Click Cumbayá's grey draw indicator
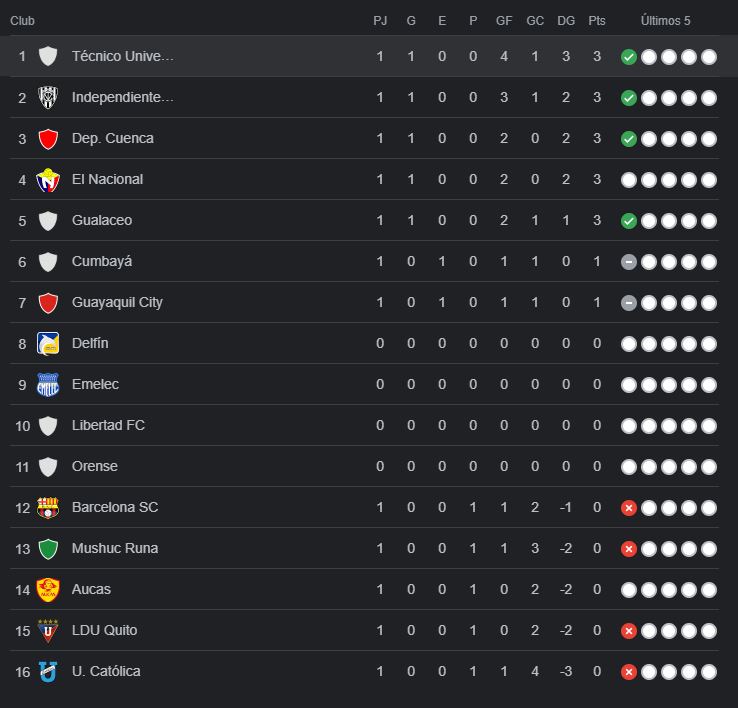 click(x=628, y=262)
